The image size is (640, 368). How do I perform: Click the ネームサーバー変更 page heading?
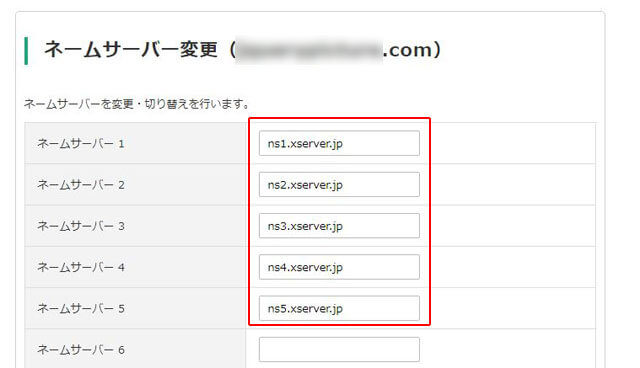243,50
